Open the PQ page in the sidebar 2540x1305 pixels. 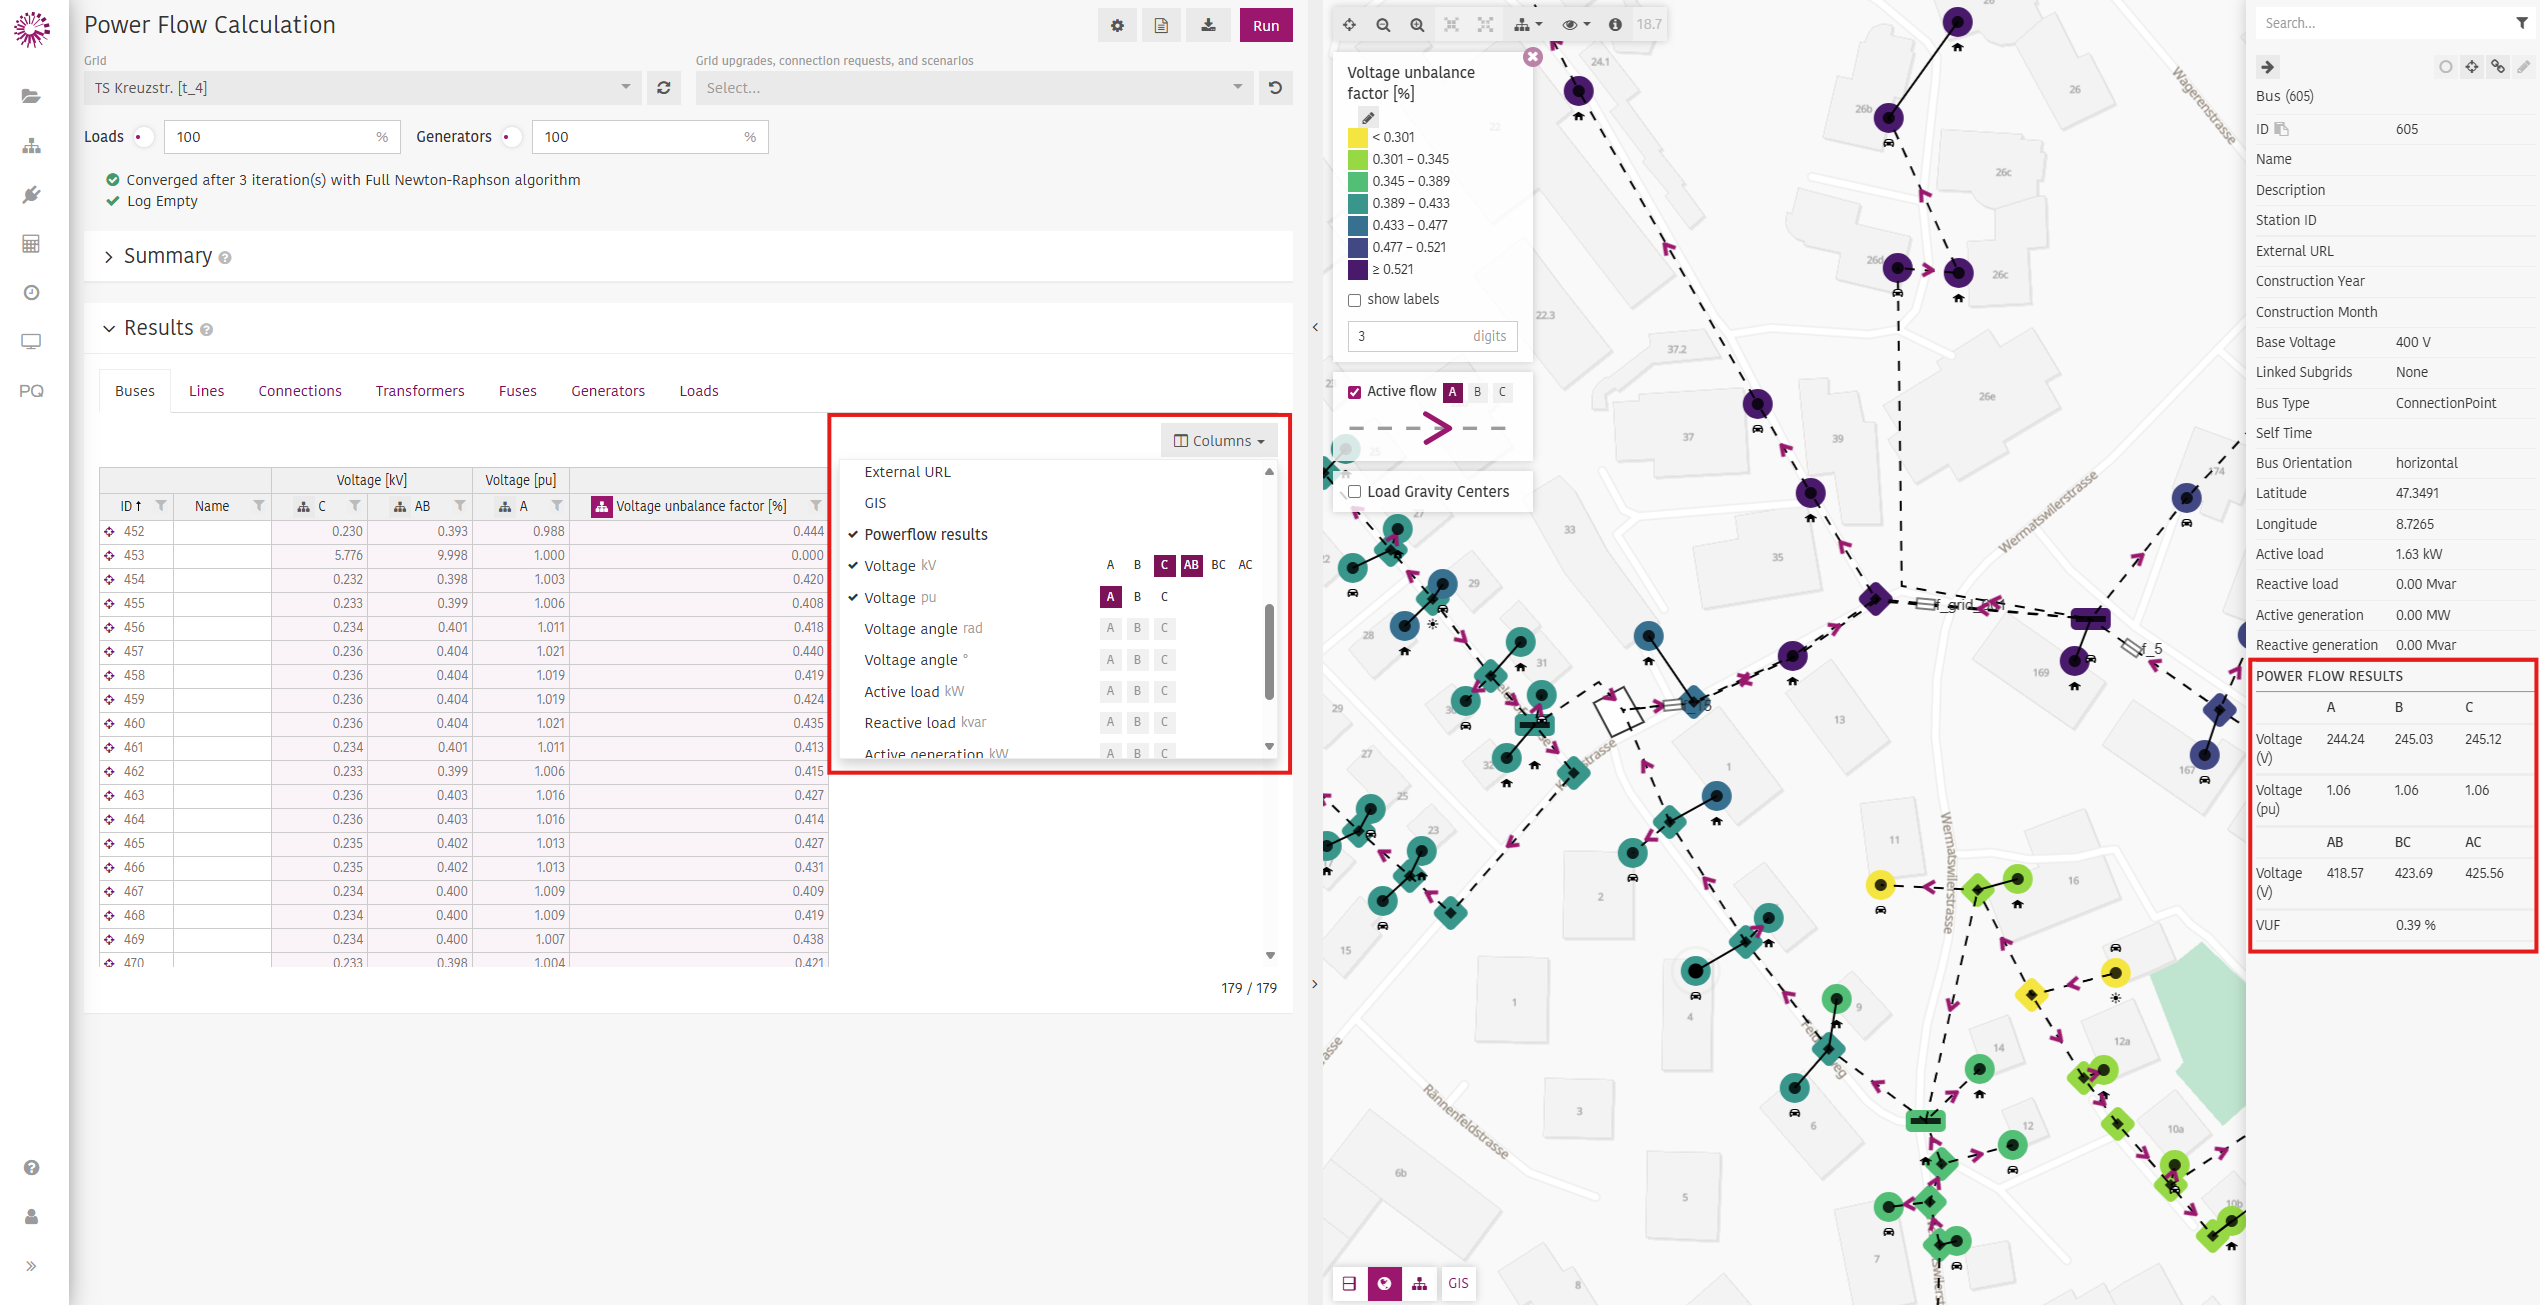[31, 391]
